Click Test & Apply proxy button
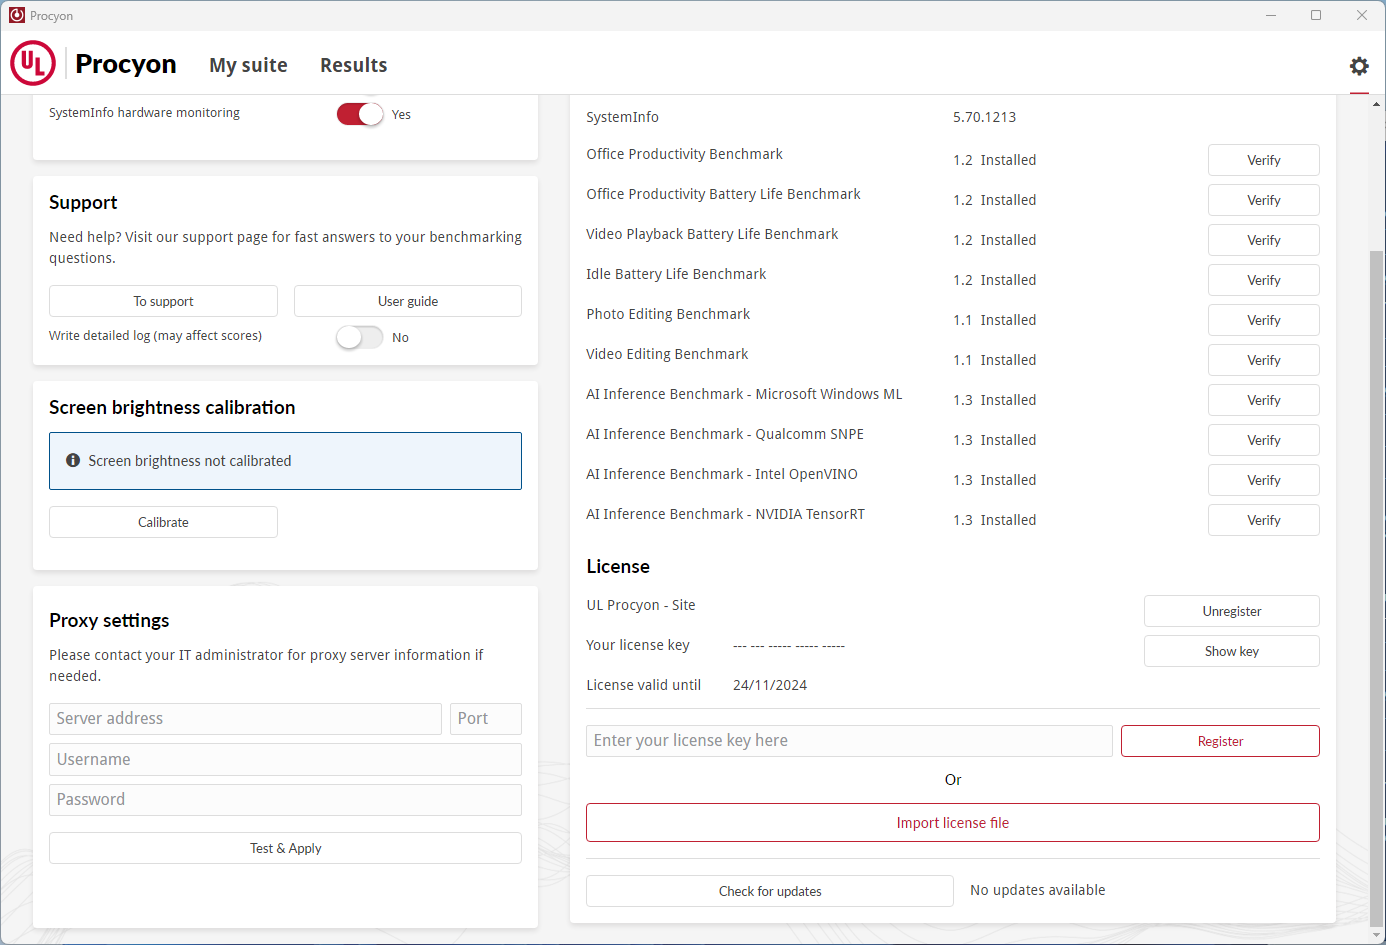The width and height of the screenshot is (1386, 945). tap(285, 848)
